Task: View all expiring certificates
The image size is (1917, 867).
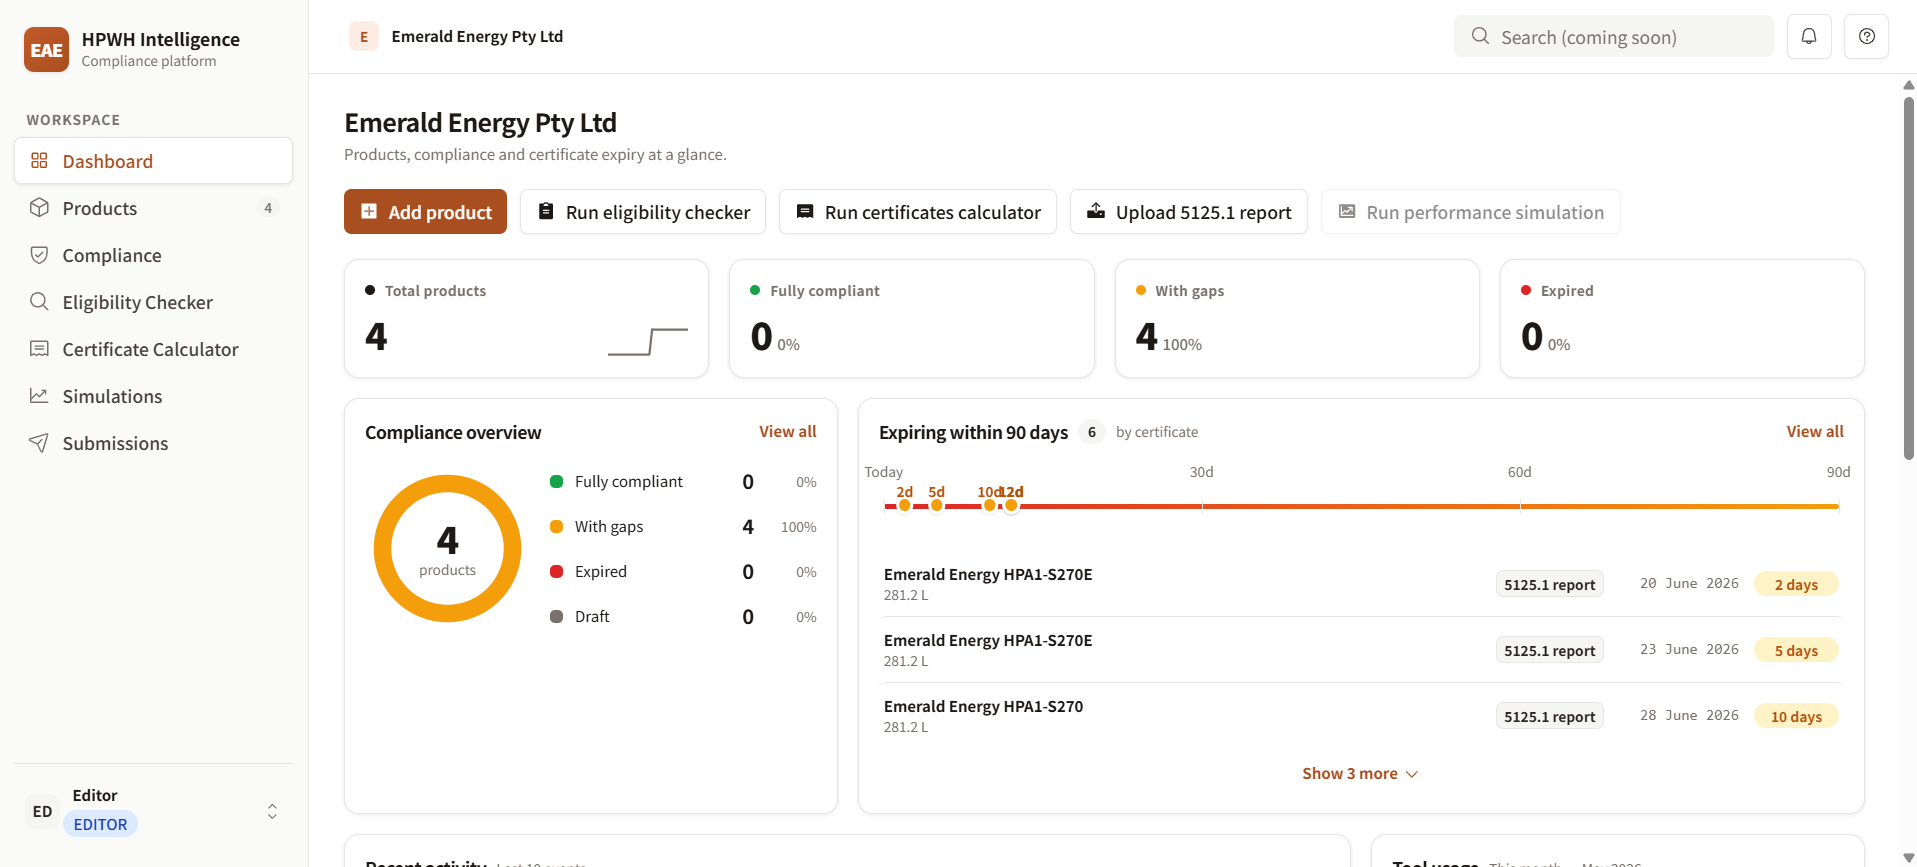Action: point(1815,431)
